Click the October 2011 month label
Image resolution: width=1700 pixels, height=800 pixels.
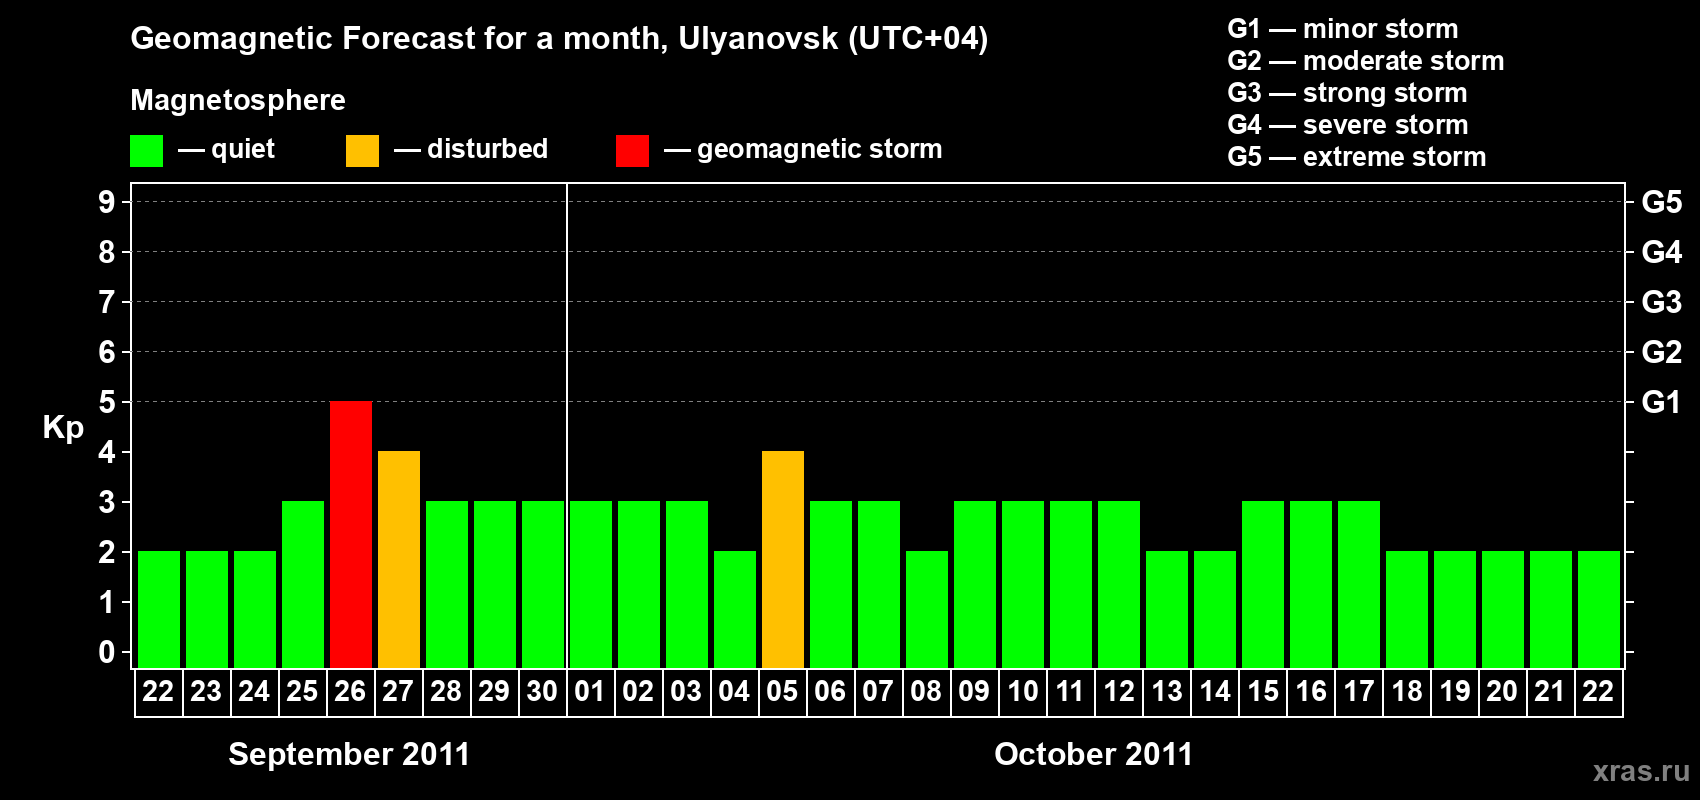coord(1093,754)
